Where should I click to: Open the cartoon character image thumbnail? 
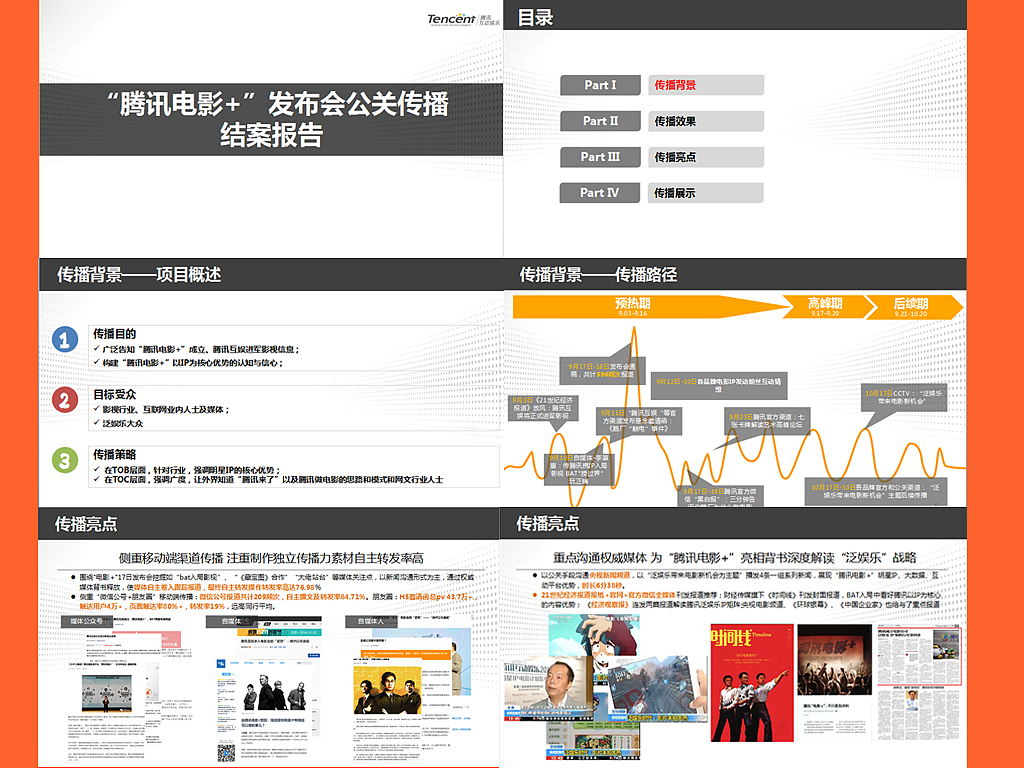coord(594,636)
